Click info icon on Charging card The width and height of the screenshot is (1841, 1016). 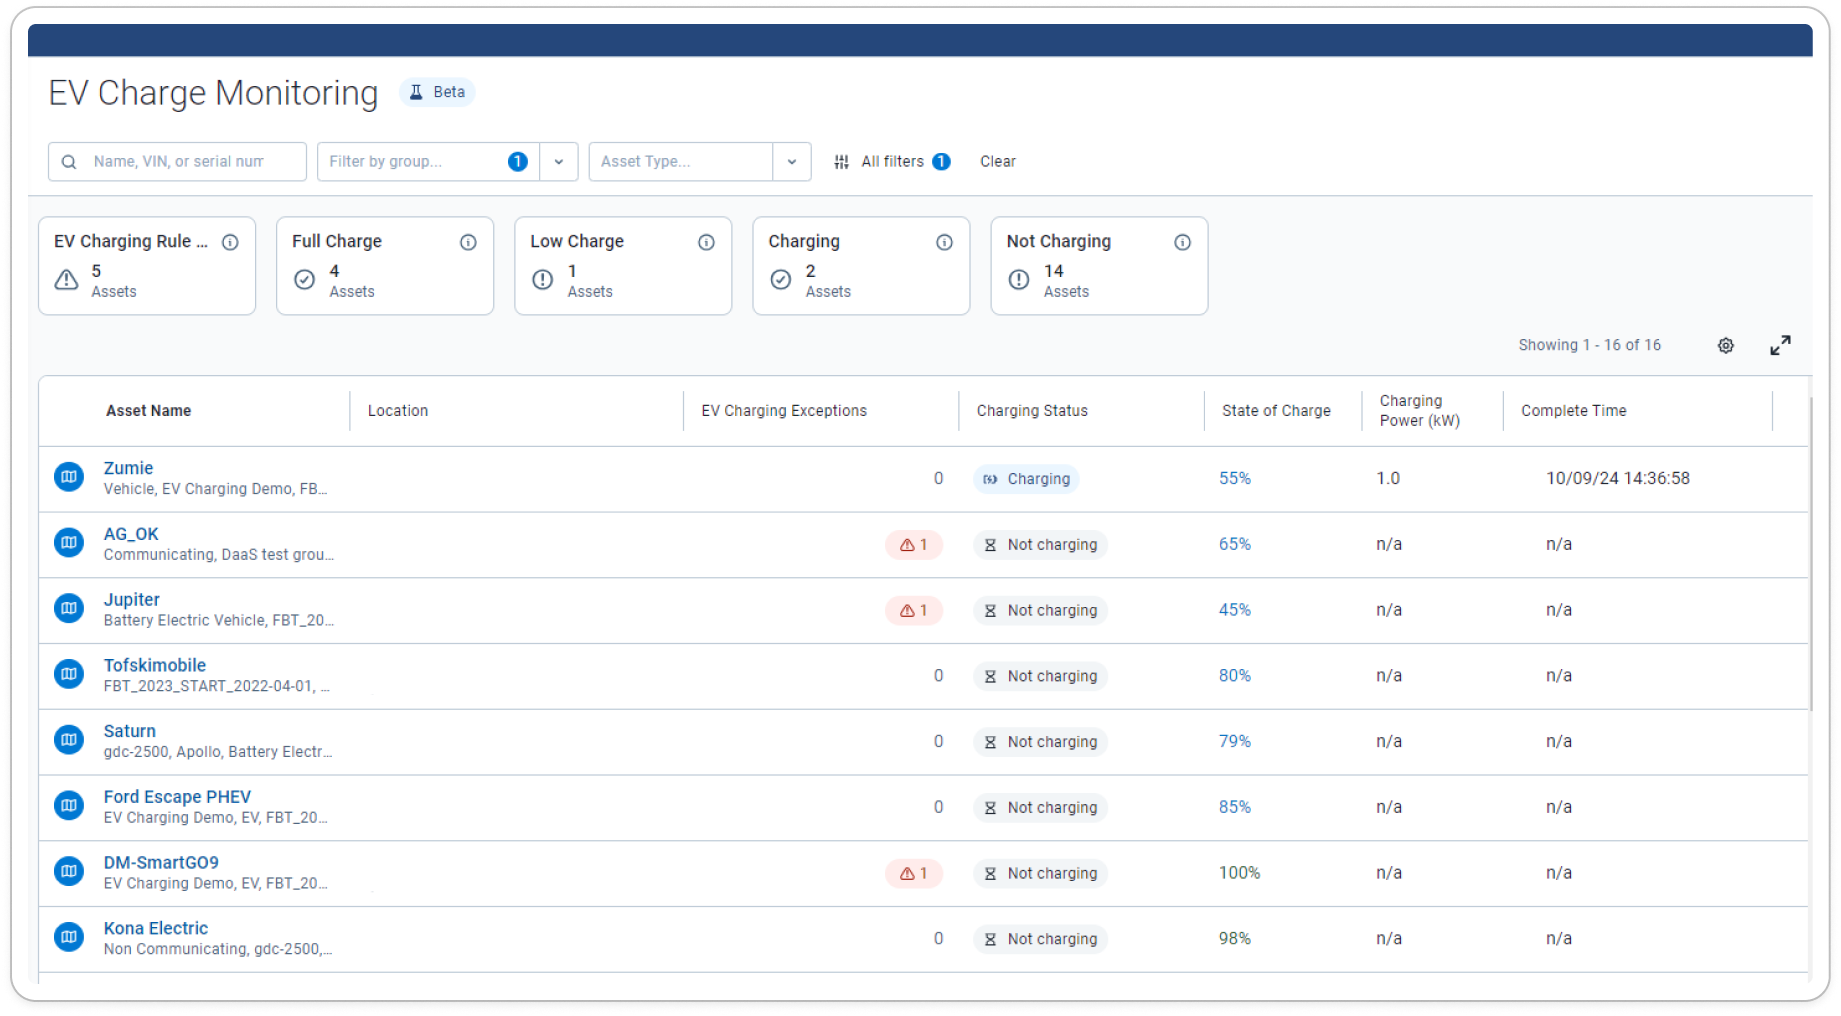(x=944, y=242)
